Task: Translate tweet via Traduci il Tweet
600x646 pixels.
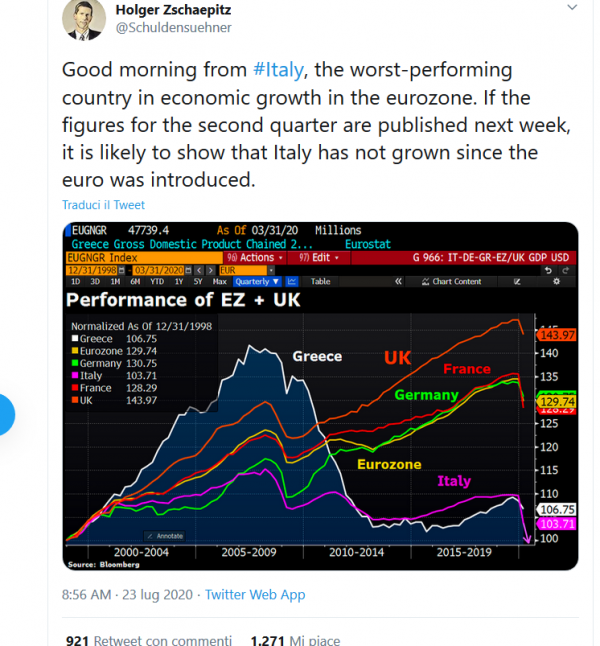Action: click(x=103, y=205)
